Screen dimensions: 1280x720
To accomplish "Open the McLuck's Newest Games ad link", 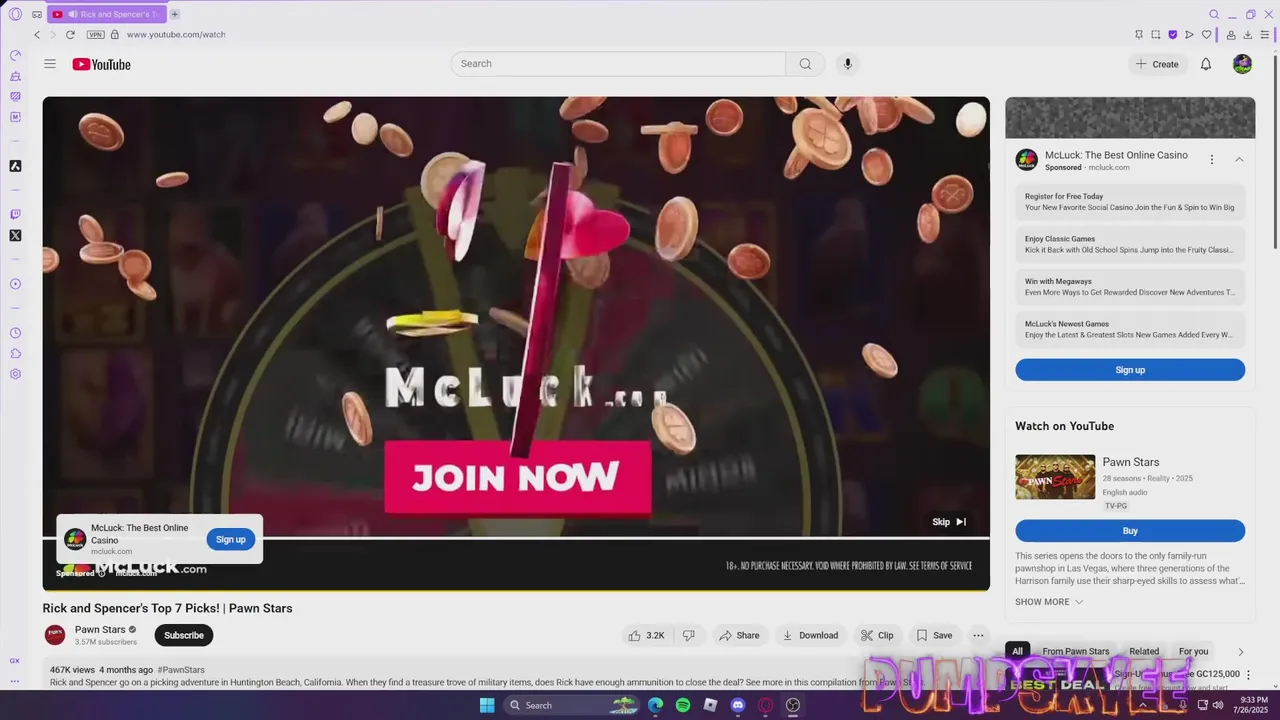I will pyautogui.click(x=1130, y=329).
